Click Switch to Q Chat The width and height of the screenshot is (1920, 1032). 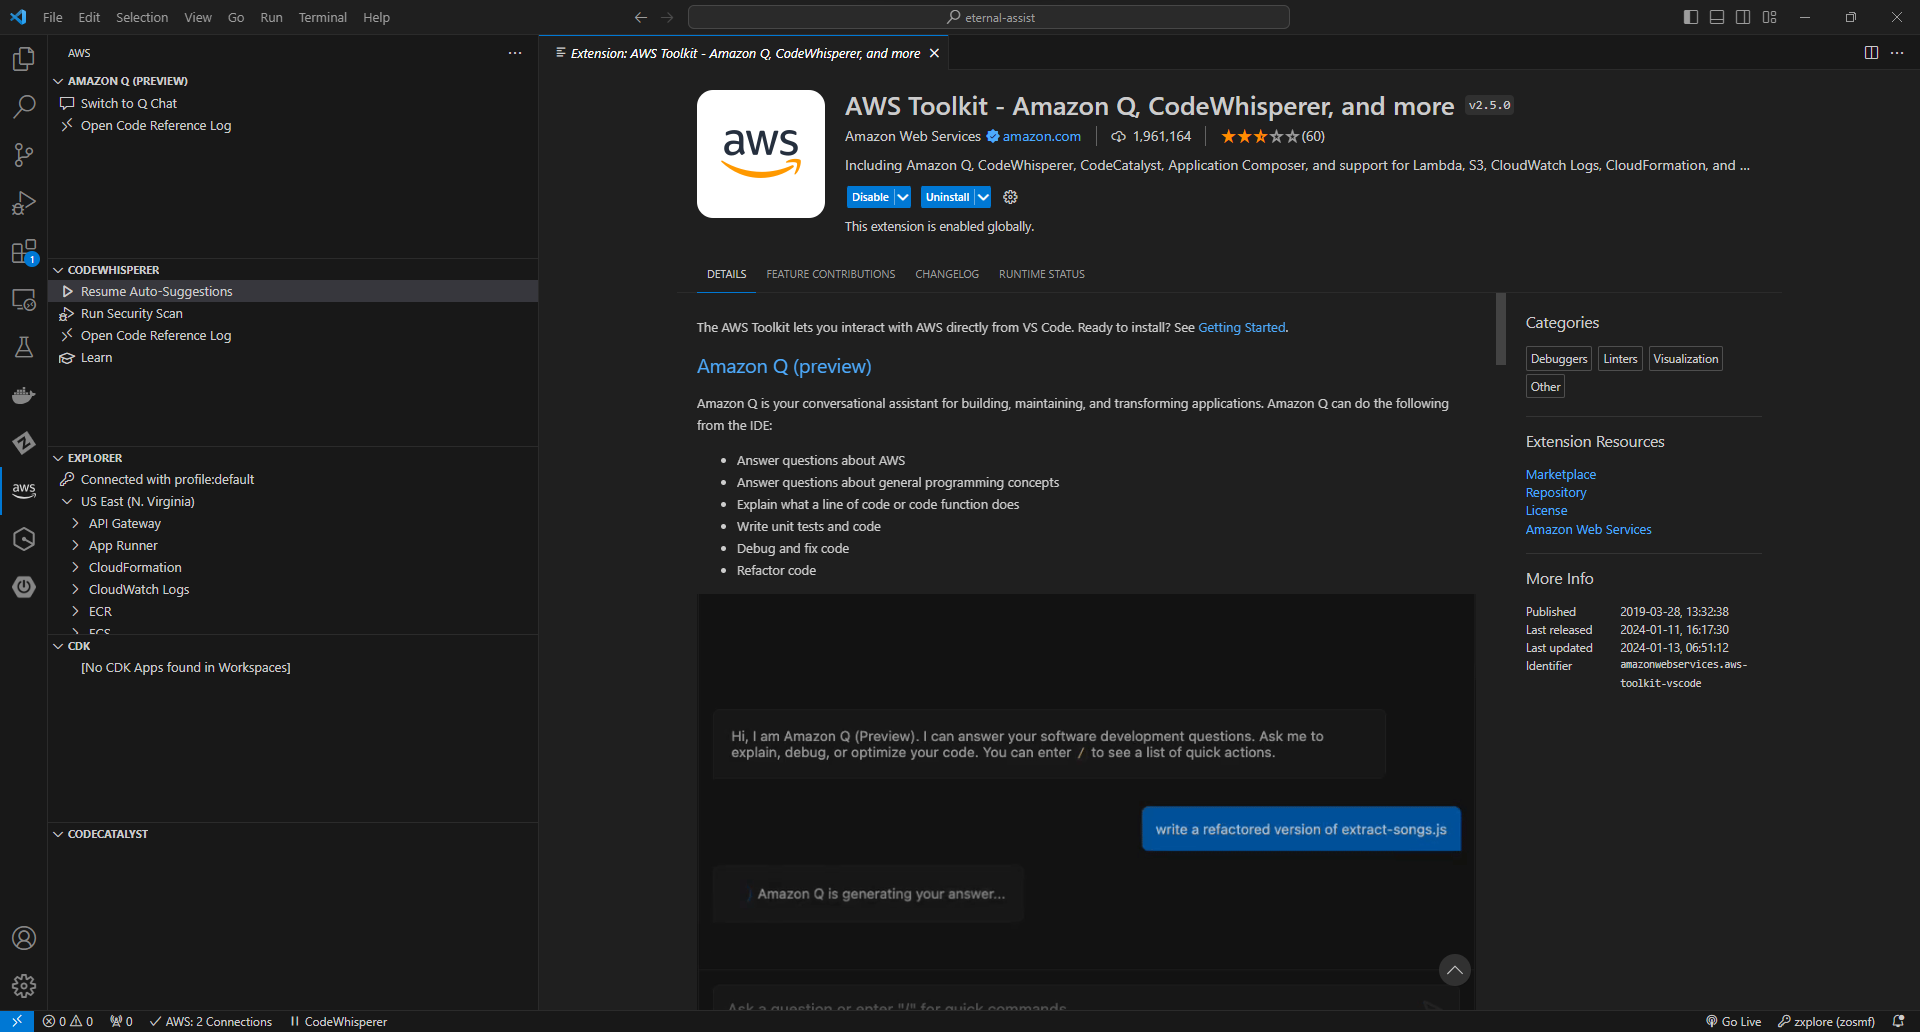(127, 103)
